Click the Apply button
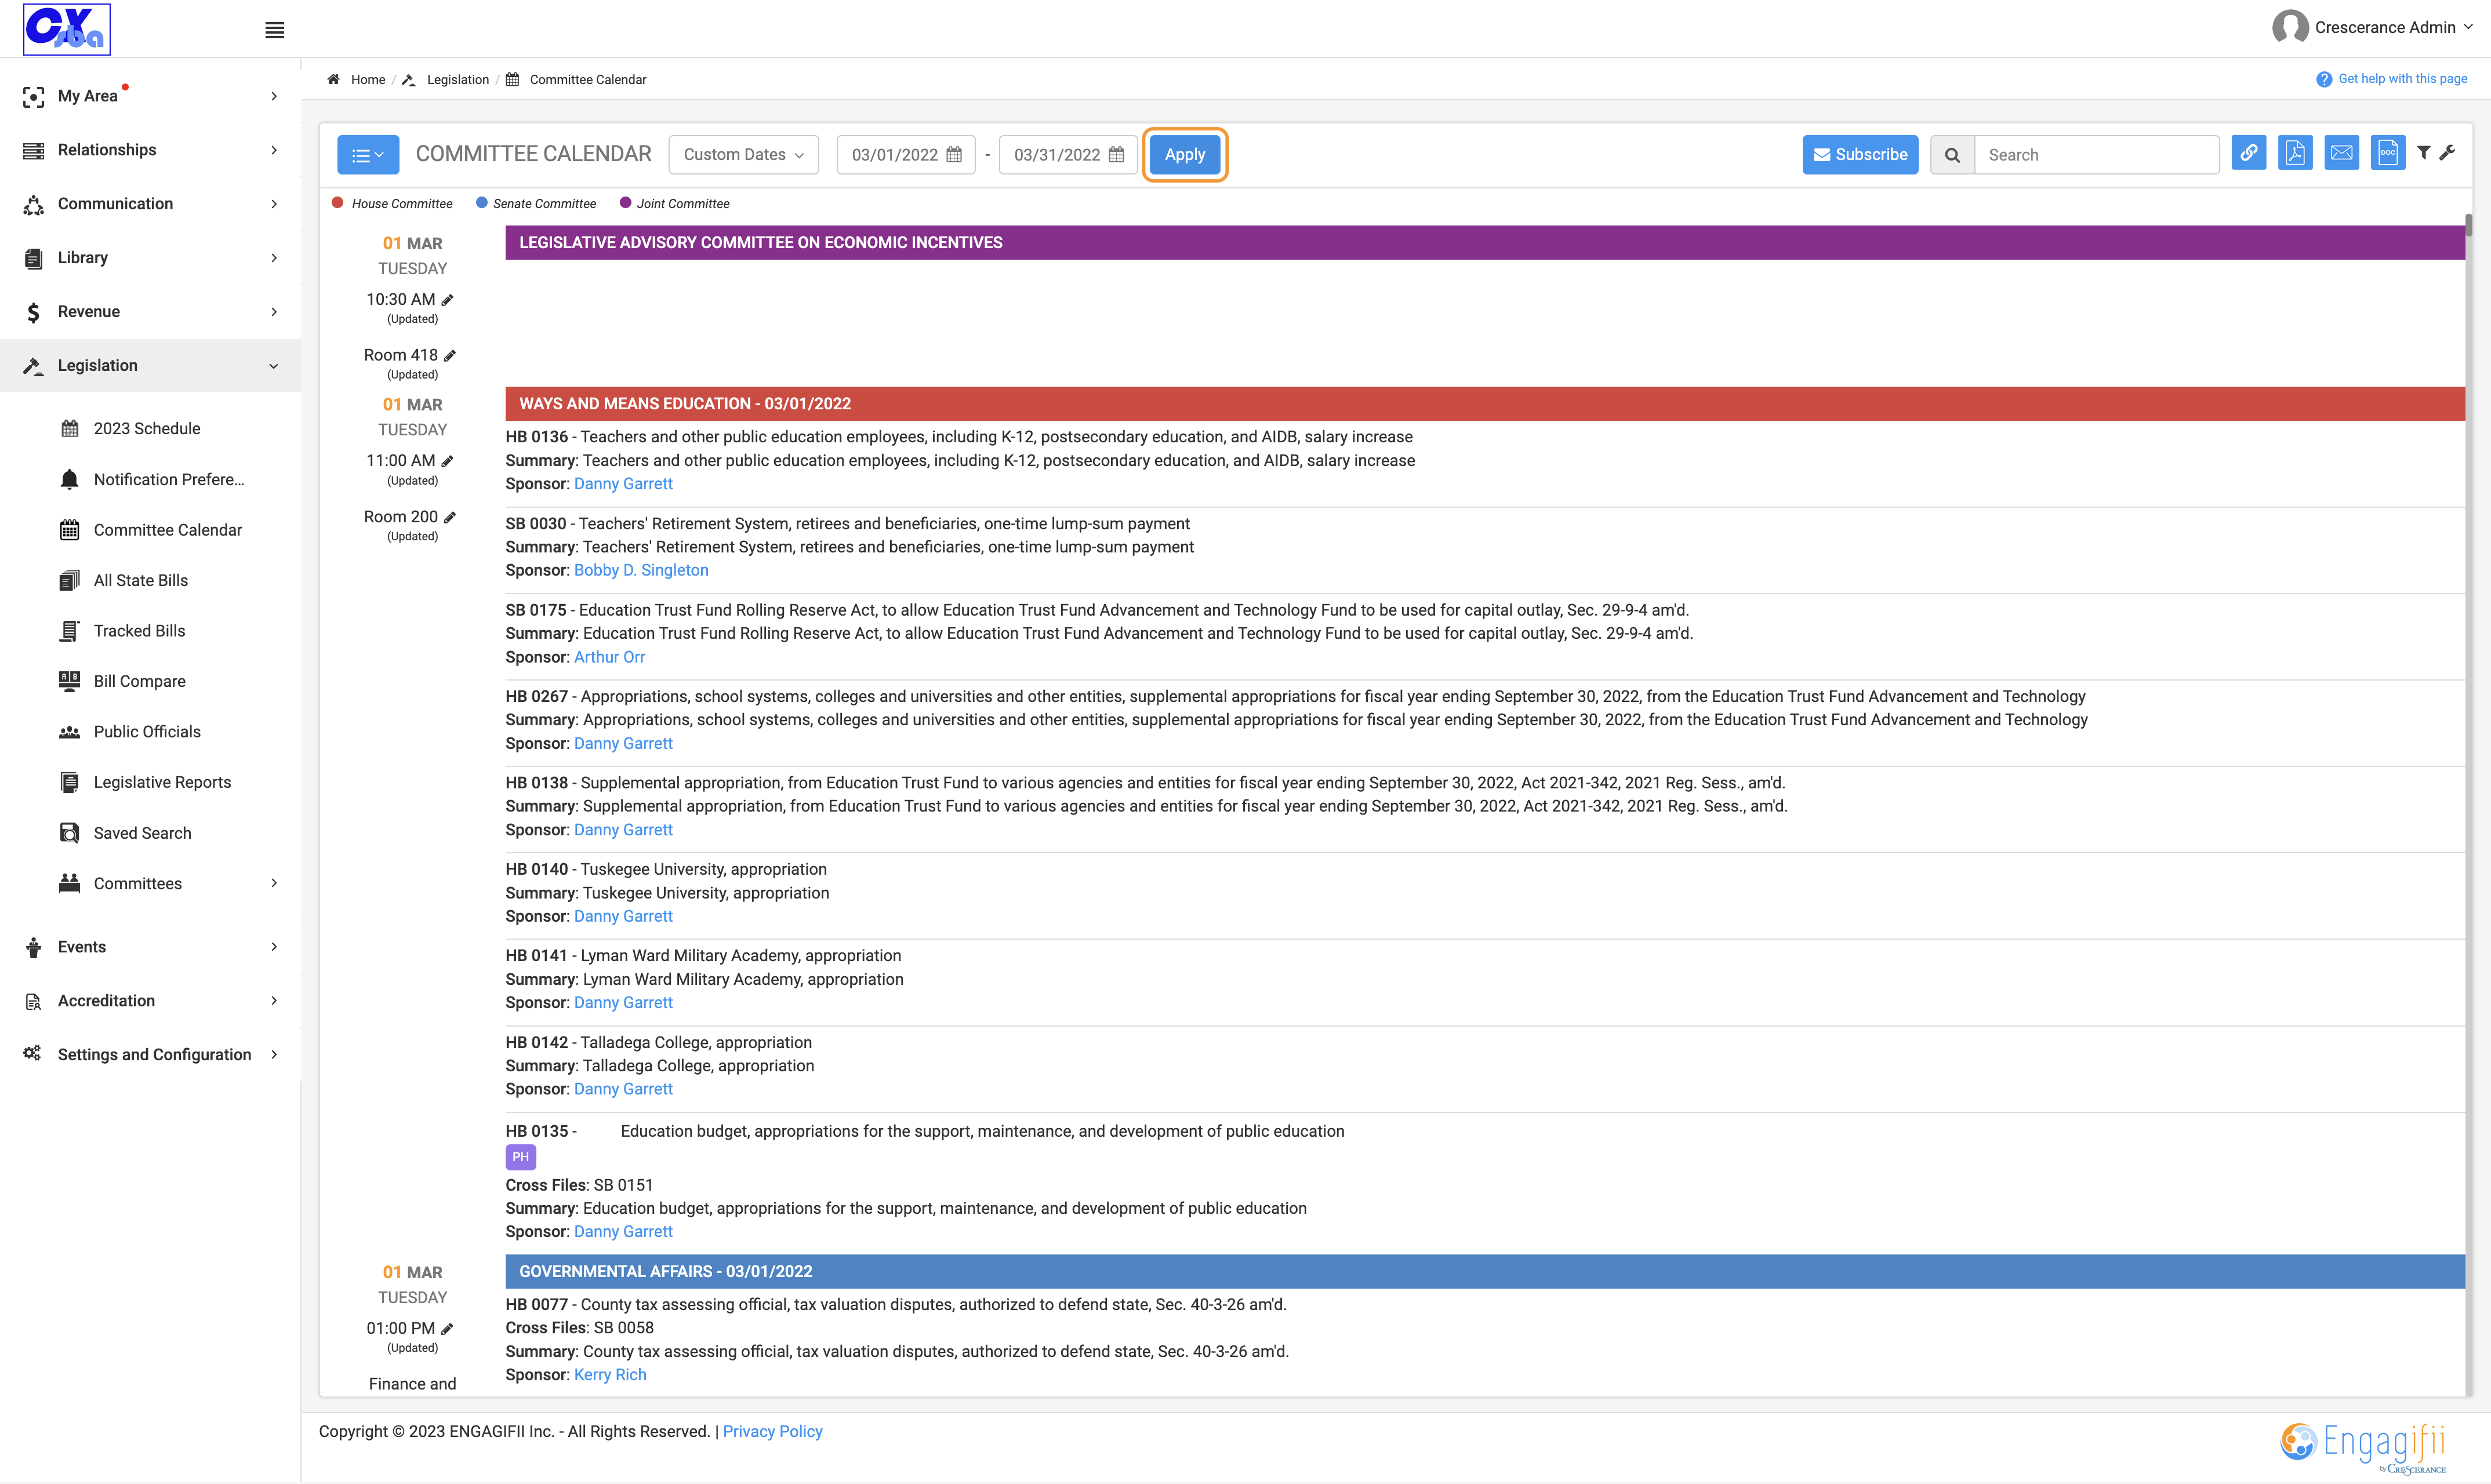 point(1185,155)
